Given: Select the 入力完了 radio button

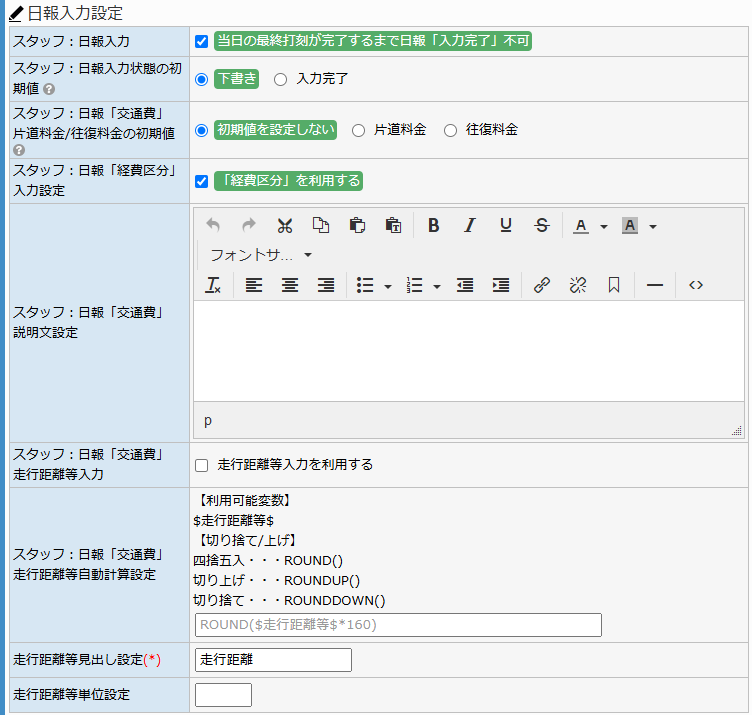Looking at the screenshot, I should point(281,79).
